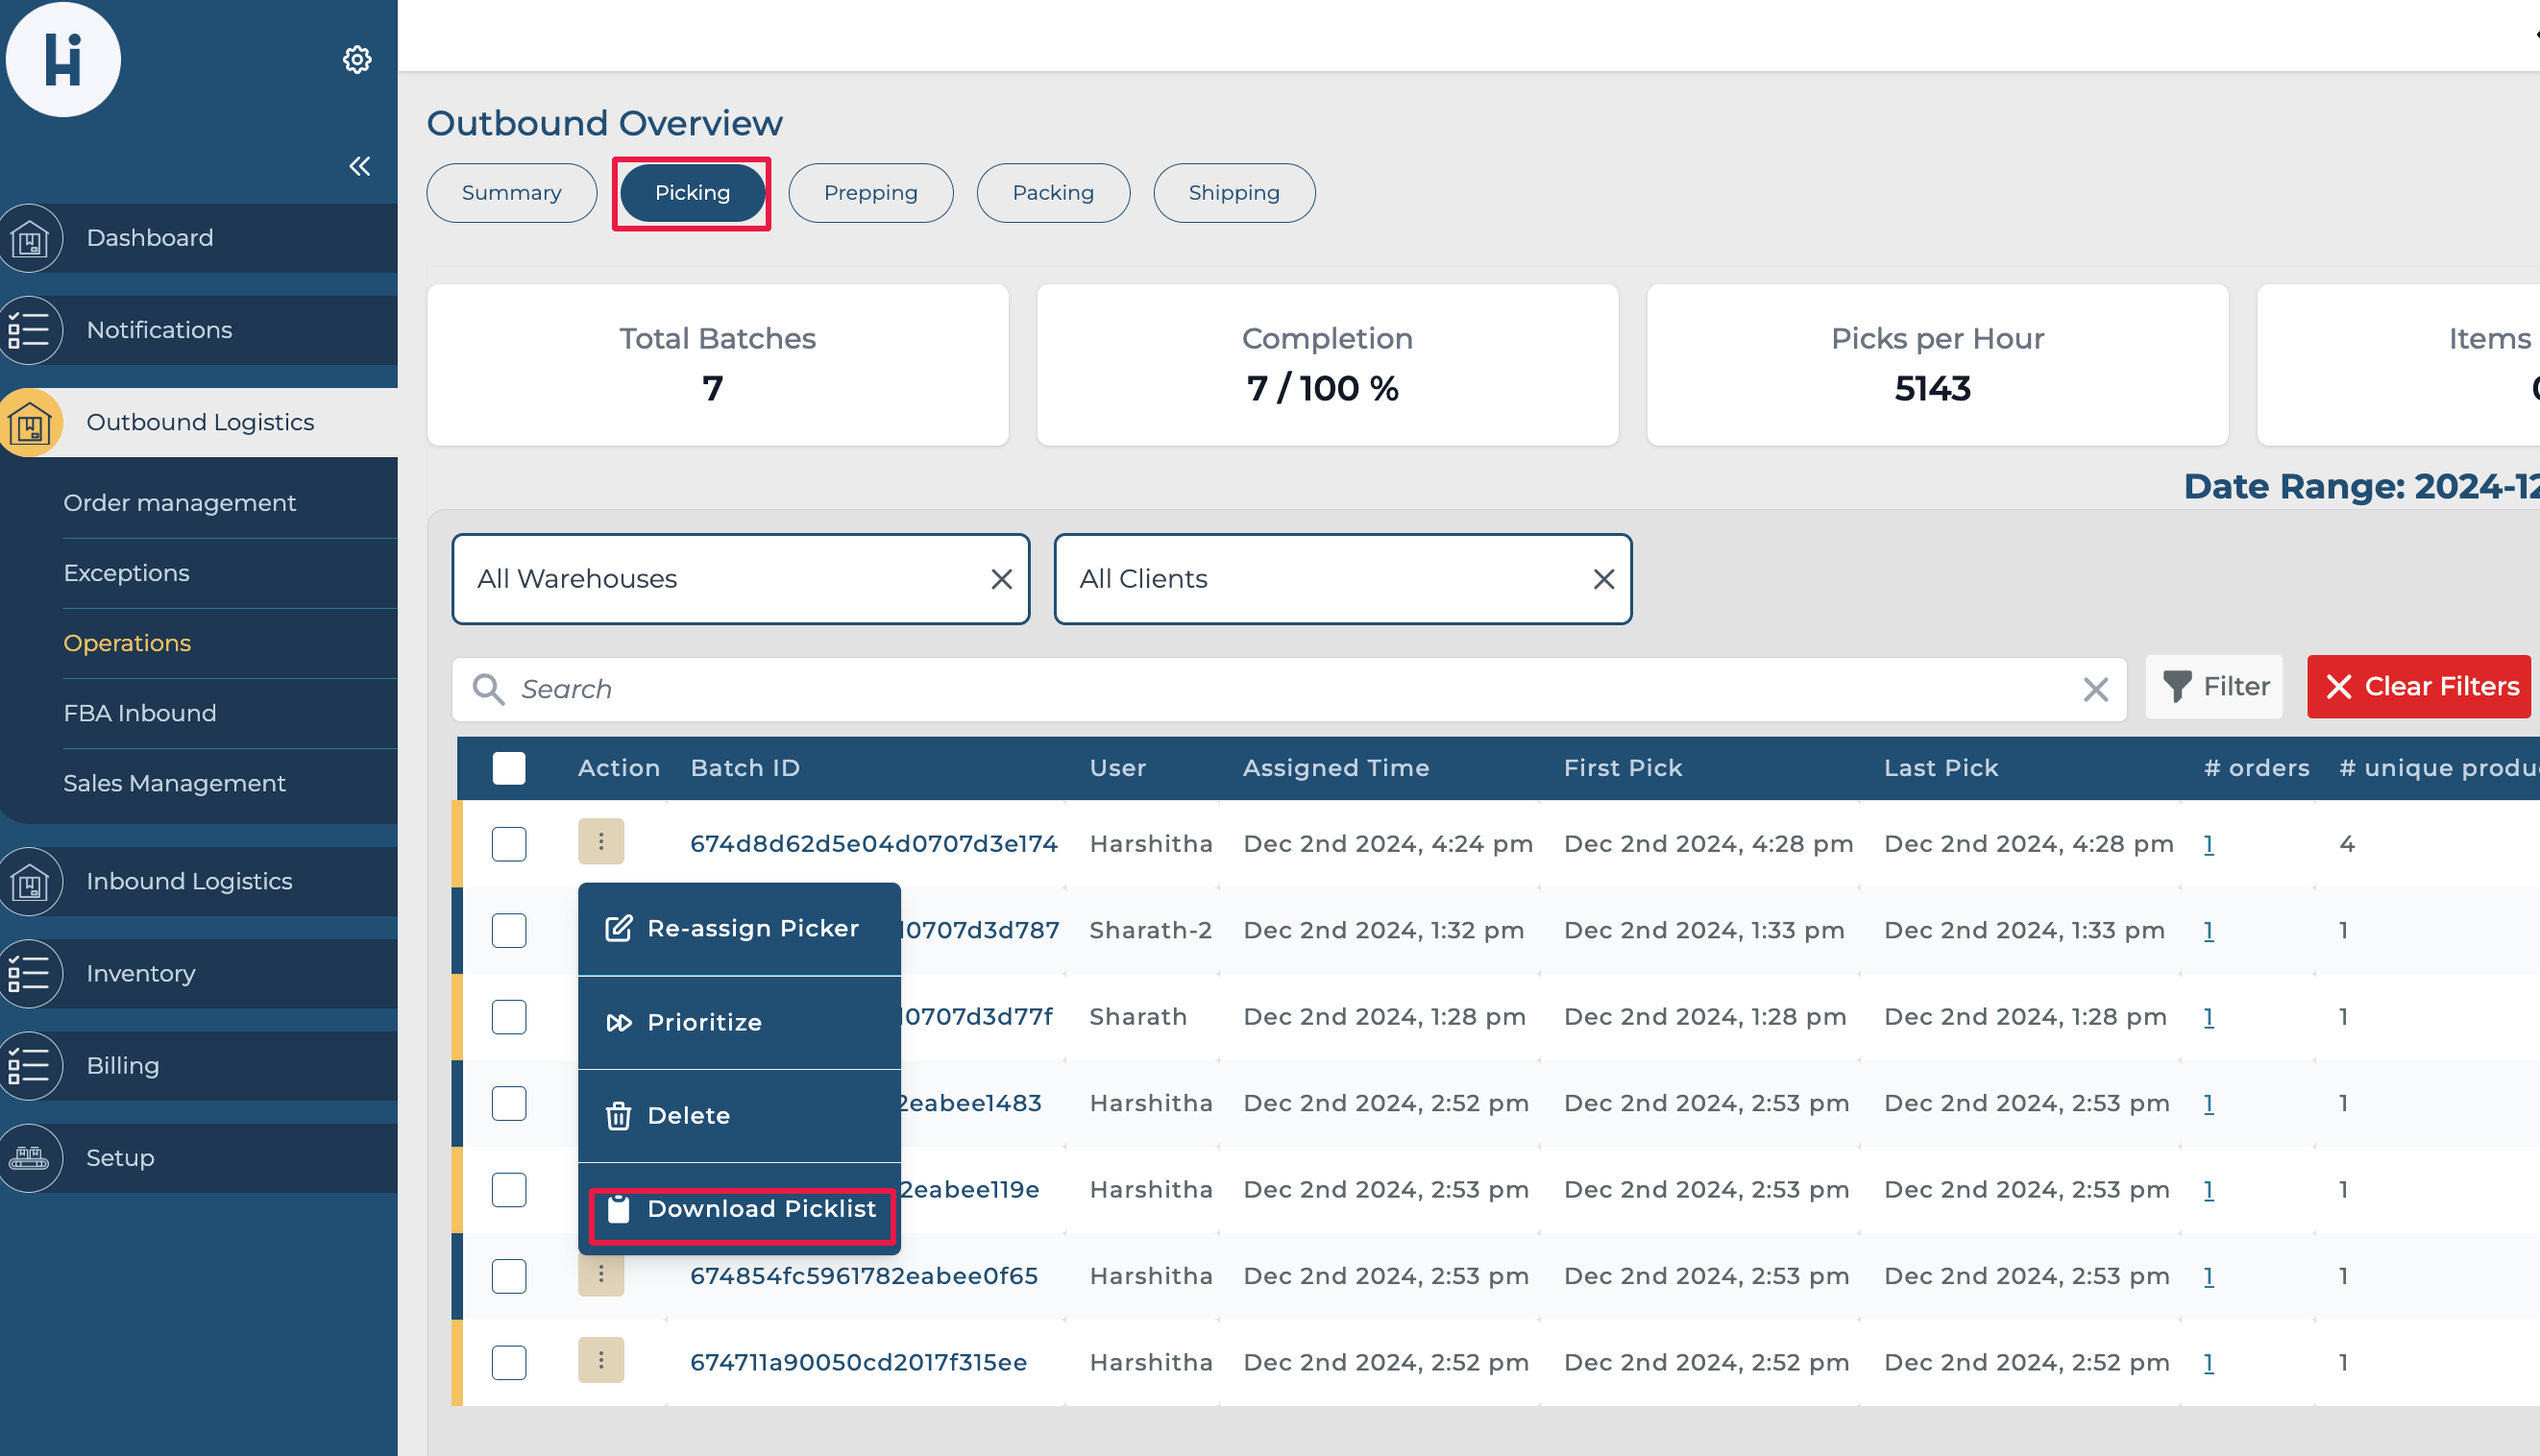Select checkbox for batch 674711a90050cd2017f315ee

tap(509, 1363)
